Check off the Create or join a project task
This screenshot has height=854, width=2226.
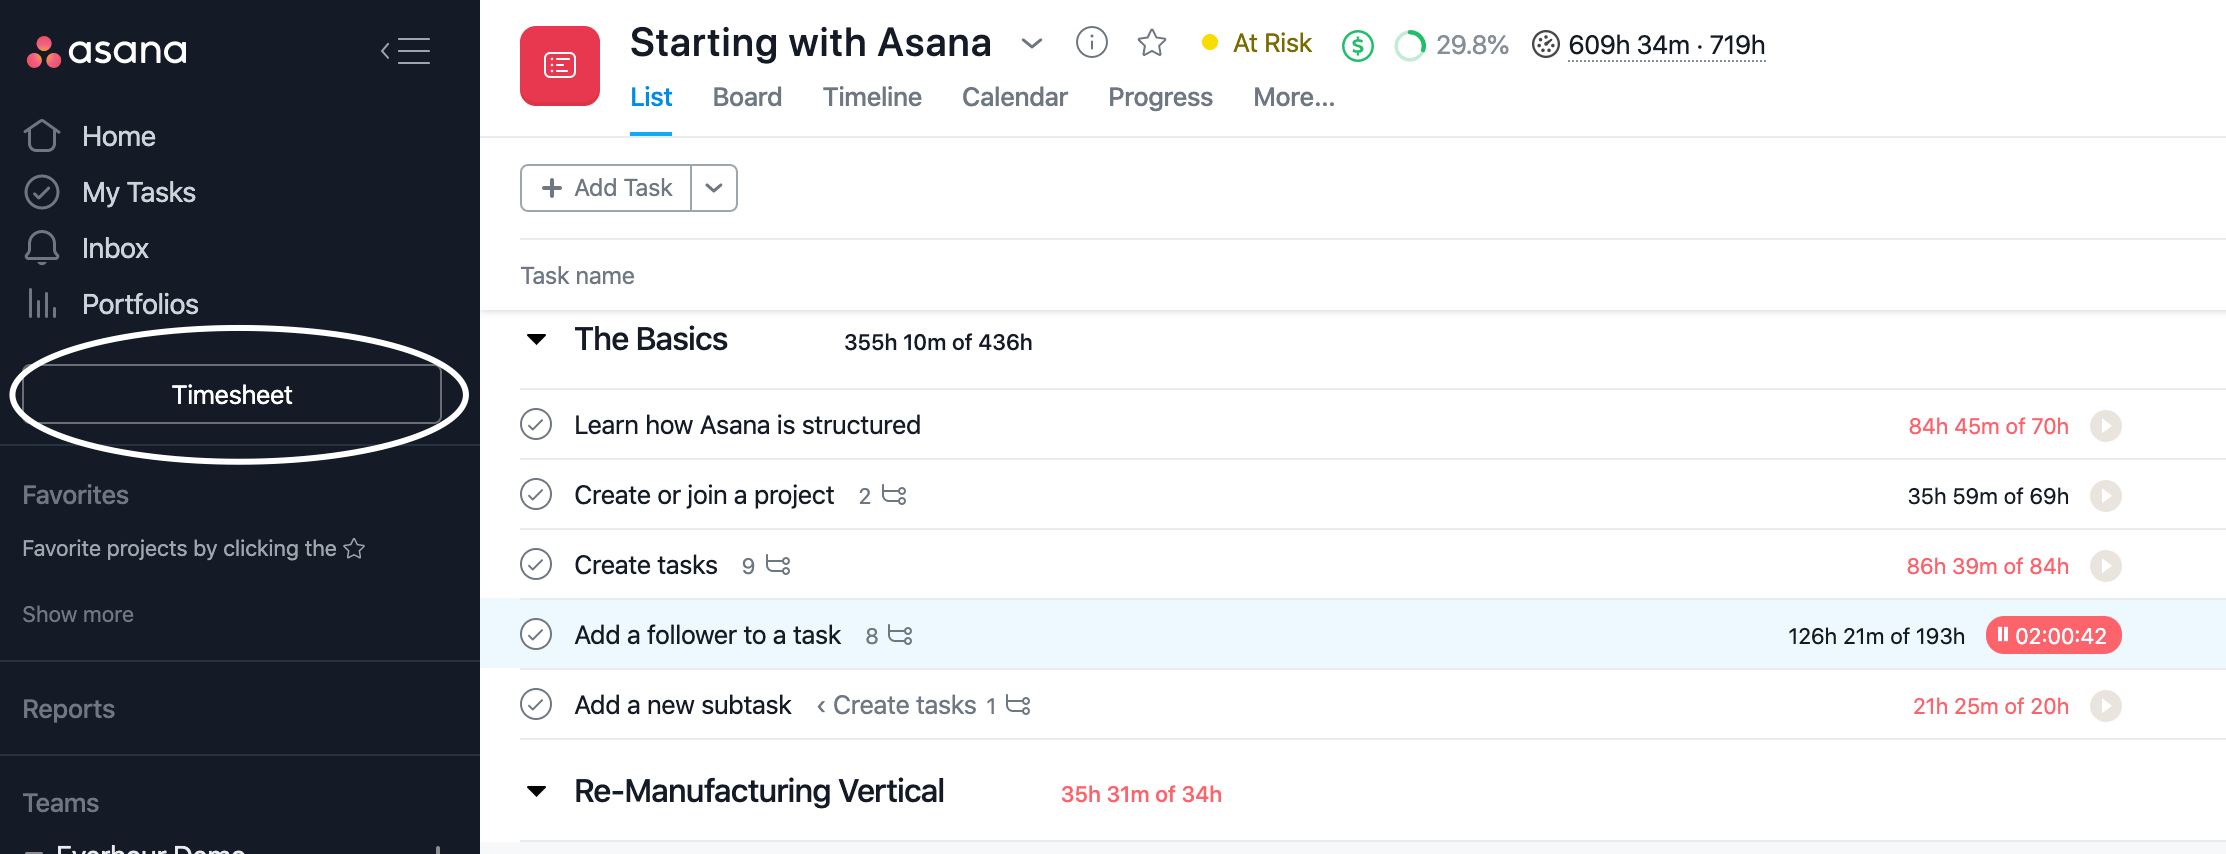(x=536, y=495)
